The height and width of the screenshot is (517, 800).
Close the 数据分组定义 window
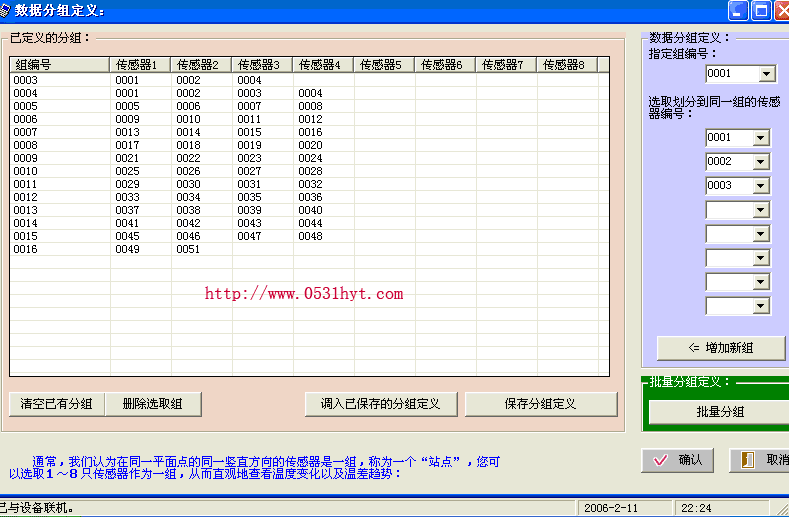click(782, 11)
